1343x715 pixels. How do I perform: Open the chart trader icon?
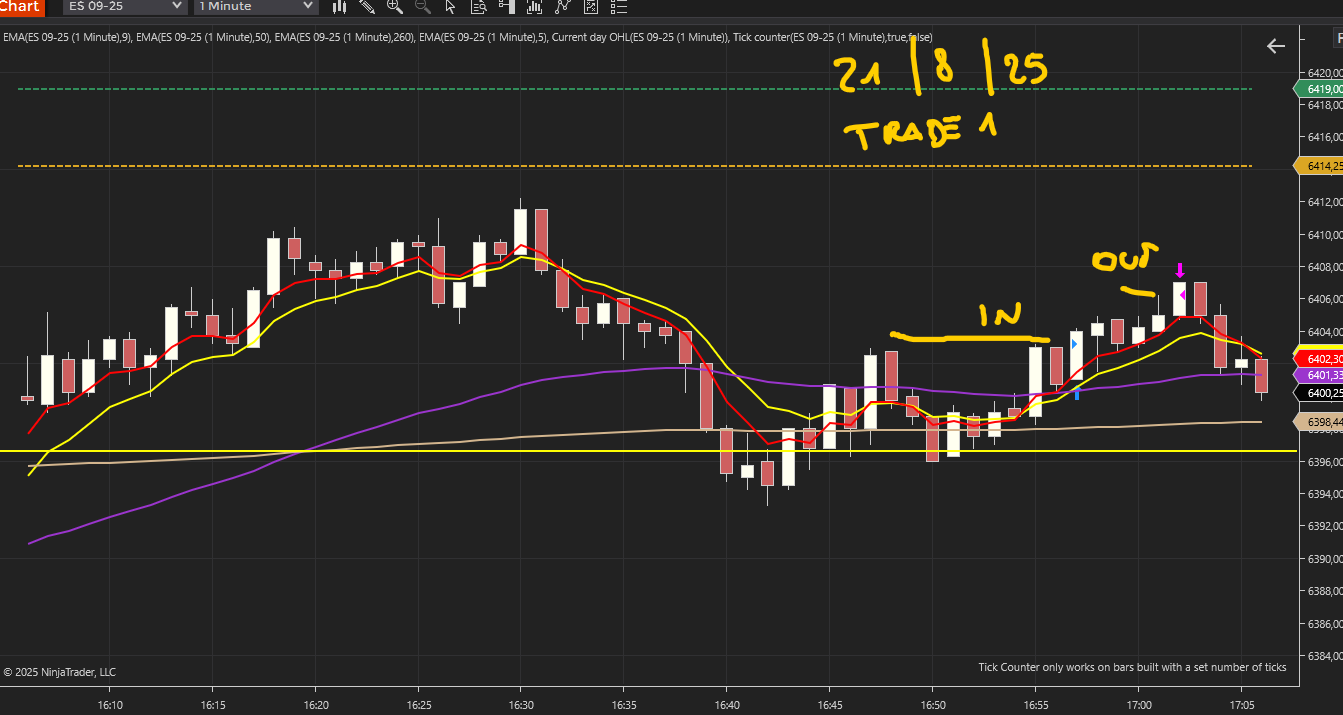(x=507, y=6)
